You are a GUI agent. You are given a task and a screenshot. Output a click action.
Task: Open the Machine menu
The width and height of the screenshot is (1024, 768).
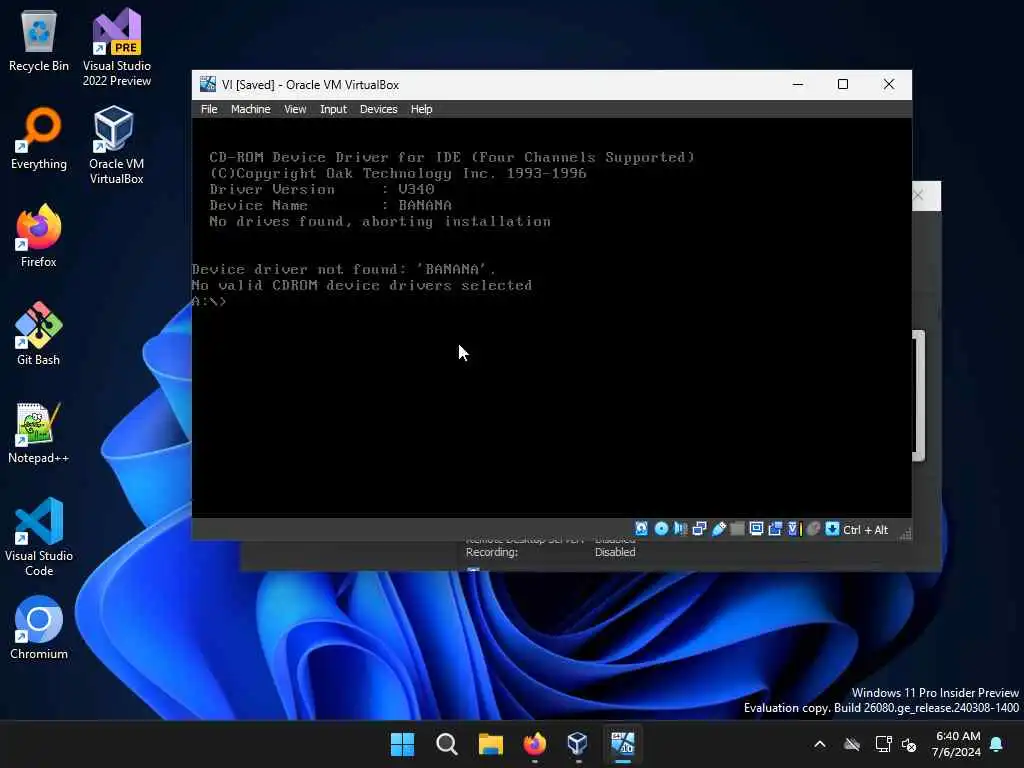[250, 109]
